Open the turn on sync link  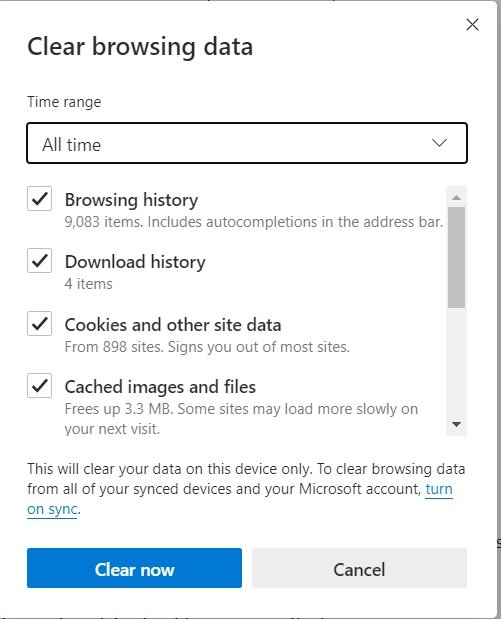439,490
